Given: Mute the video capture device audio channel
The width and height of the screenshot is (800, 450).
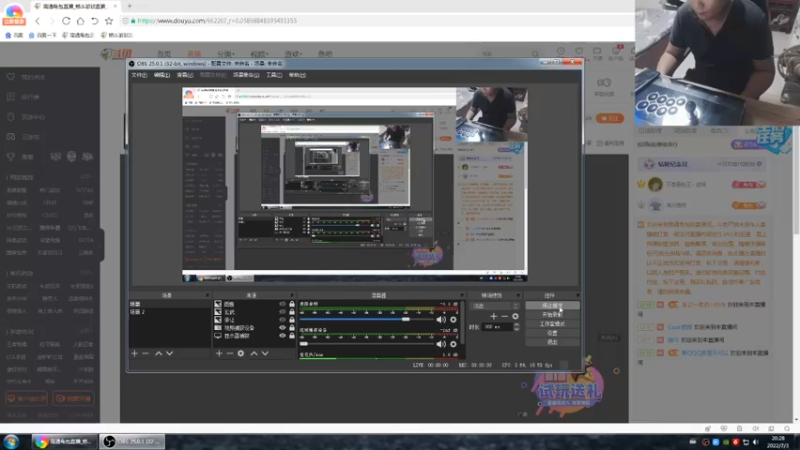Looking at the screenshot, I should tap(441, 344).
